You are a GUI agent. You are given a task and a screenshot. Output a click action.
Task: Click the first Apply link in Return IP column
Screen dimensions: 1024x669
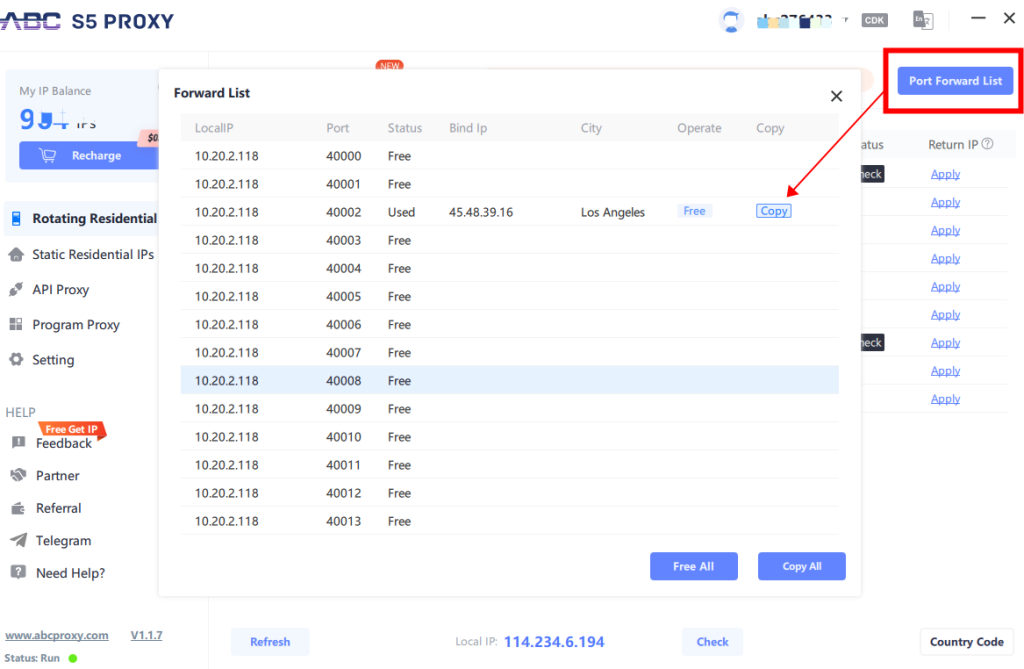[945, 174]
